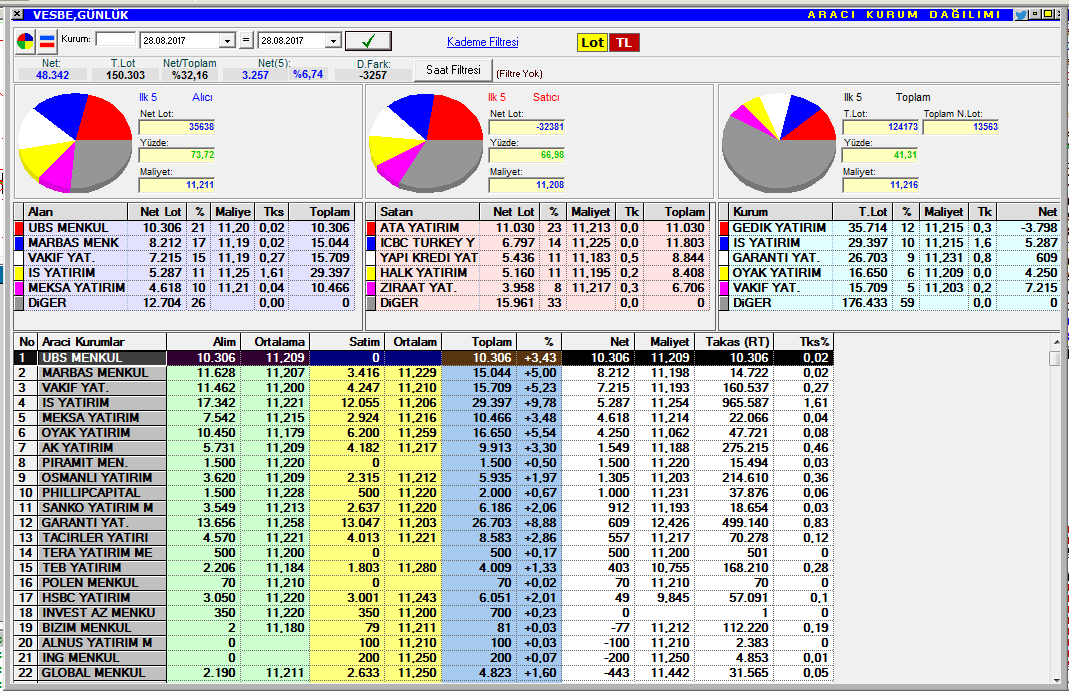Click GEDIK YATIRIM in the Kurum table
1069x691 pixels.
pyautogui.click(x=779, y=228)
